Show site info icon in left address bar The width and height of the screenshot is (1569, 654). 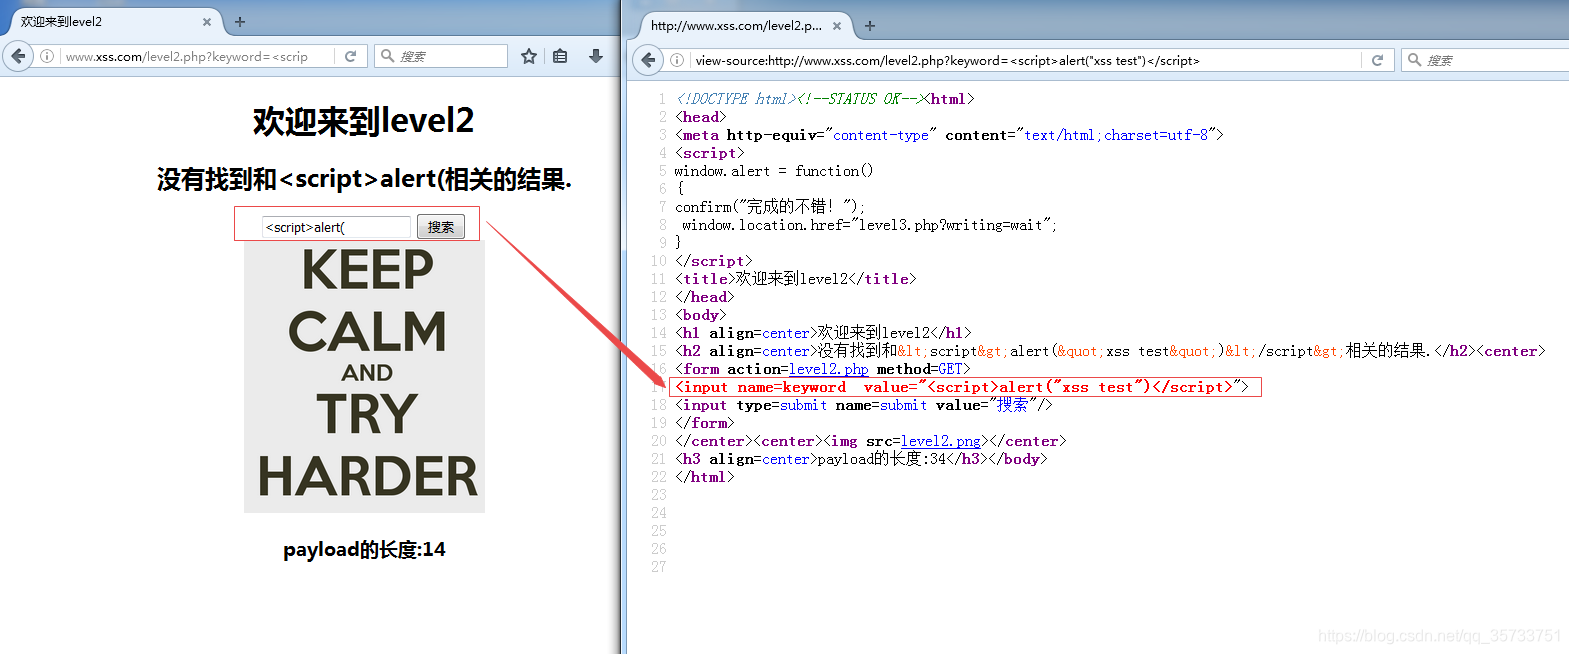point(47,57)
